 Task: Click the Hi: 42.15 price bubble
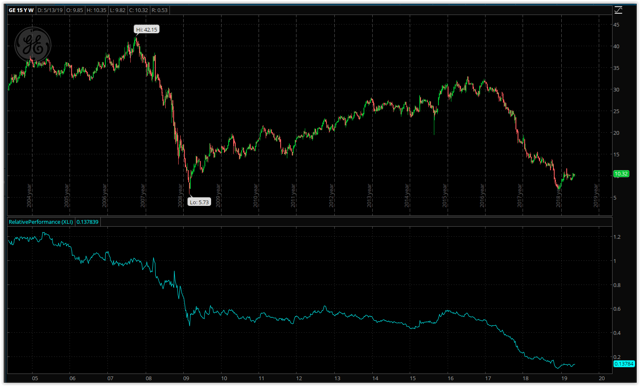tap(147, 29)
